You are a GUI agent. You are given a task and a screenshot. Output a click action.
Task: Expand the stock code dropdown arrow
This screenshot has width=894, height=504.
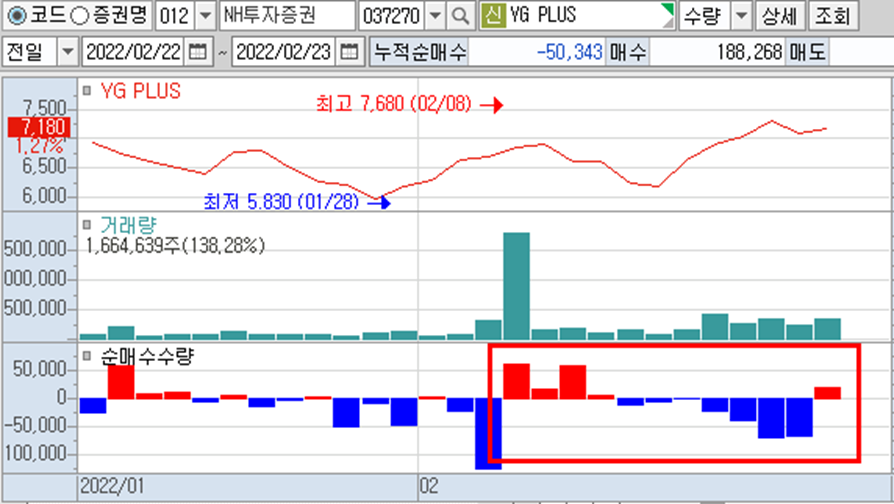coord(436,15)
